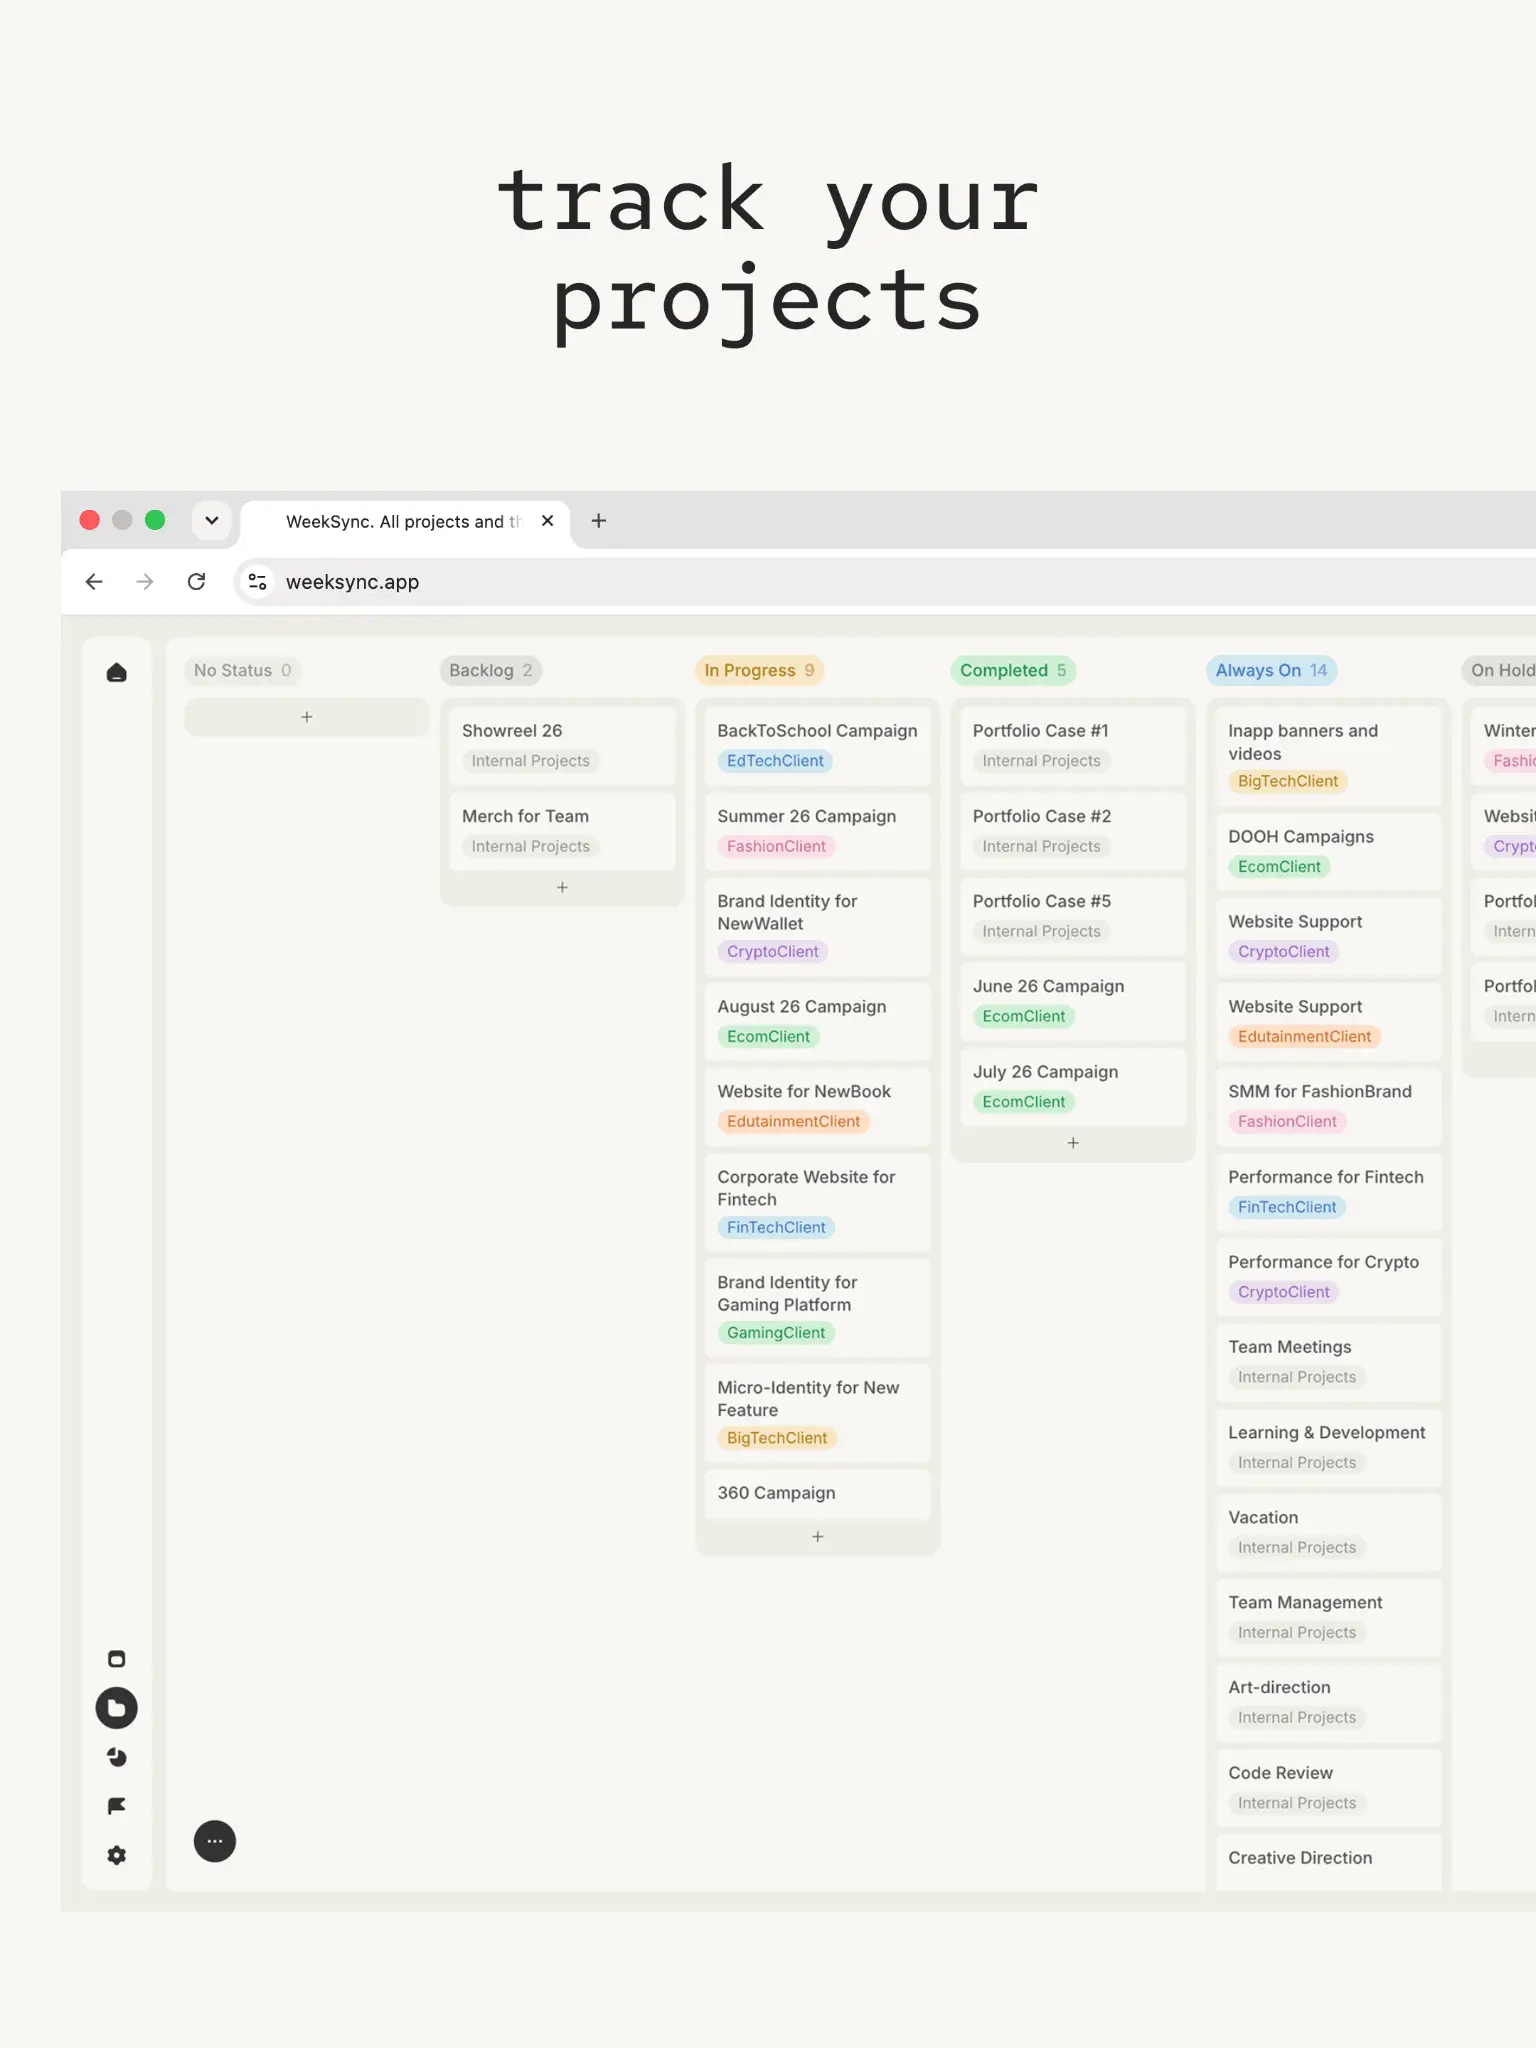Screen dimensions: 1536x2048
Task: Click the FashionClient tag on Summer 26 Campaign
Action: 776,847
